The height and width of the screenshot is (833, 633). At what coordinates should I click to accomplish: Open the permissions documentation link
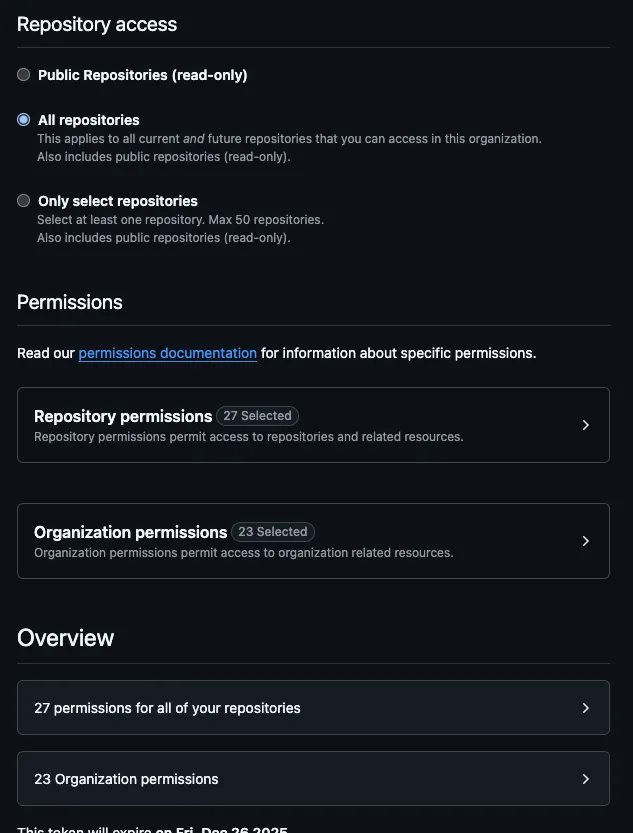[x=167, y=353]
